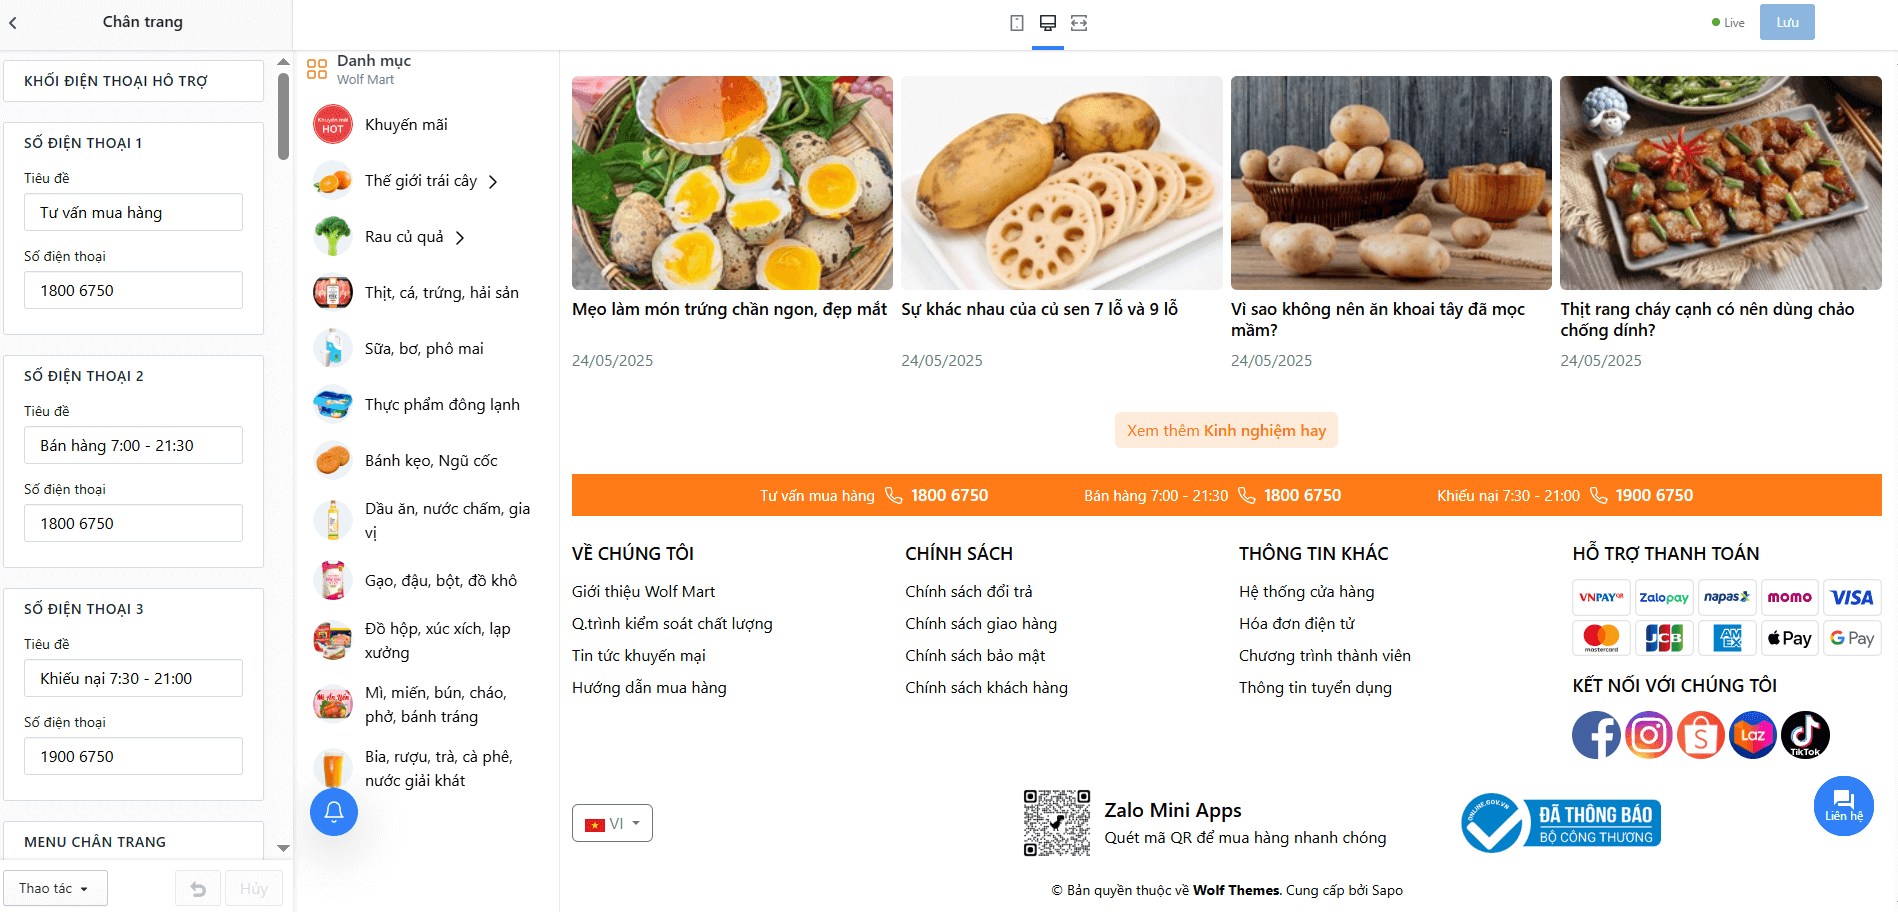
Task: Click the ZaloPay payment logo
Action: pos(1664,597)
